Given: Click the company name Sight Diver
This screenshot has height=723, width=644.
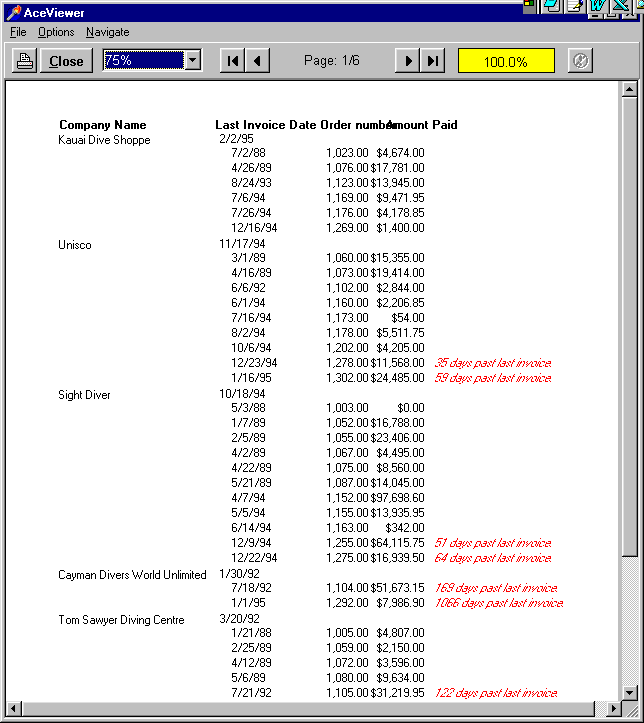Looking at the screenshot, I should [x=84, y=395].
